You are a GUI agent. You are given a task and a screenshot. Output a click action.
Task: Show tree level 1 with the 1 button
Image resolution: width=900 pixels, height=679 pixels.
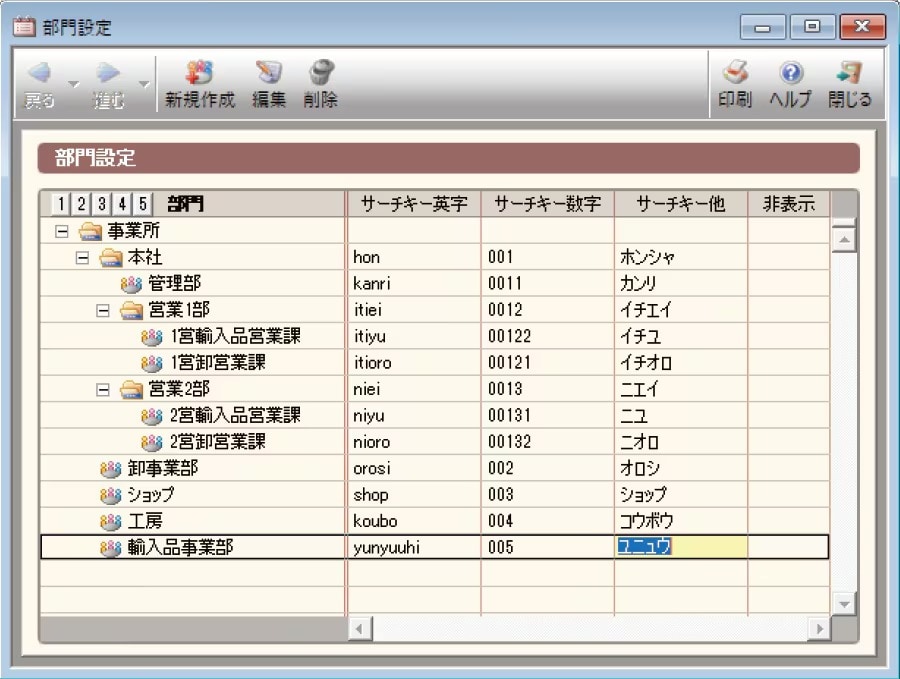61,203
